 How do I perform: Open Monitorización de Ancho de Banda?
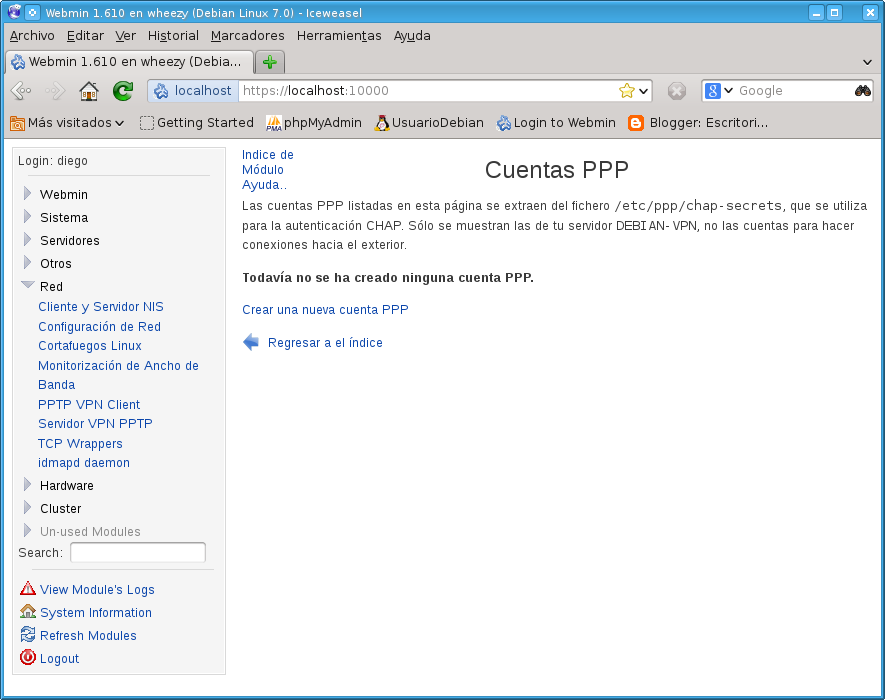tap(119, 375)
